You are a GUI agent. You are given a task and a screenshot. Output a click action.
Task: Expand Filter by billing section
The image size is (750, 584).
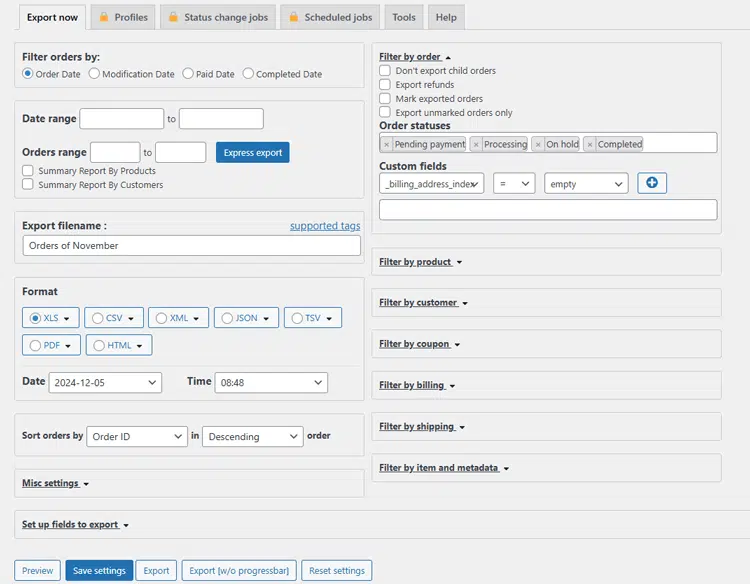tap(417, 386)
